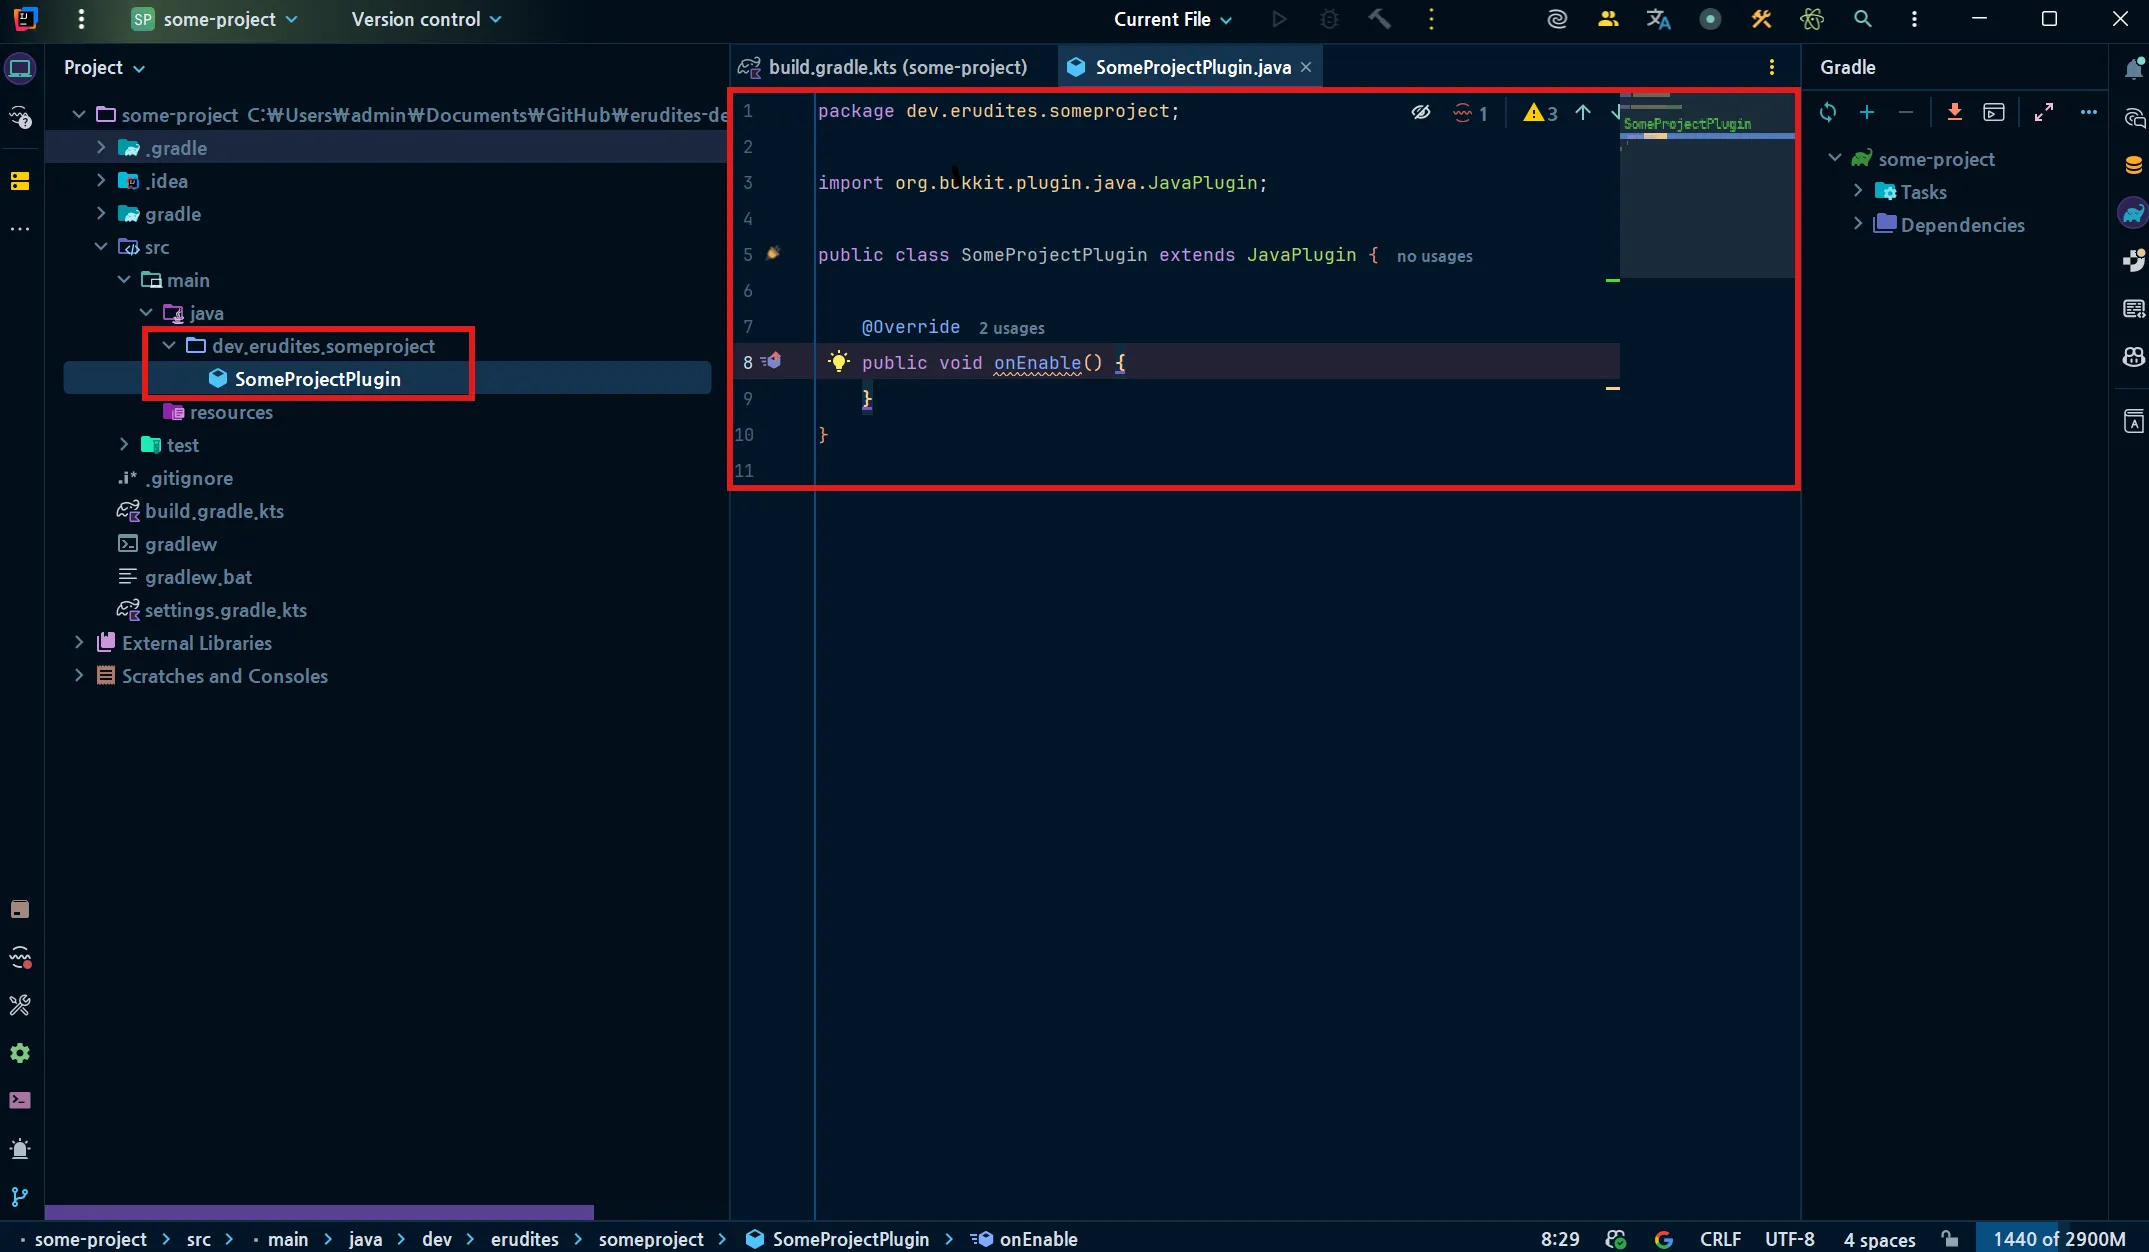2149x1252 pixels.
Task: Click the UTF-8 encoding button
Action: (x=1789, y=1239)
